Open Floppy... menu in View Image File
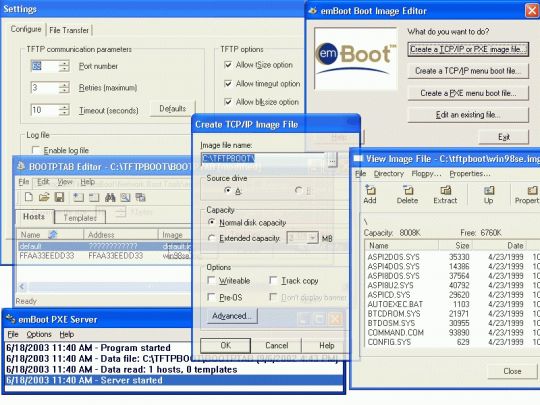 tap(426, 174)
